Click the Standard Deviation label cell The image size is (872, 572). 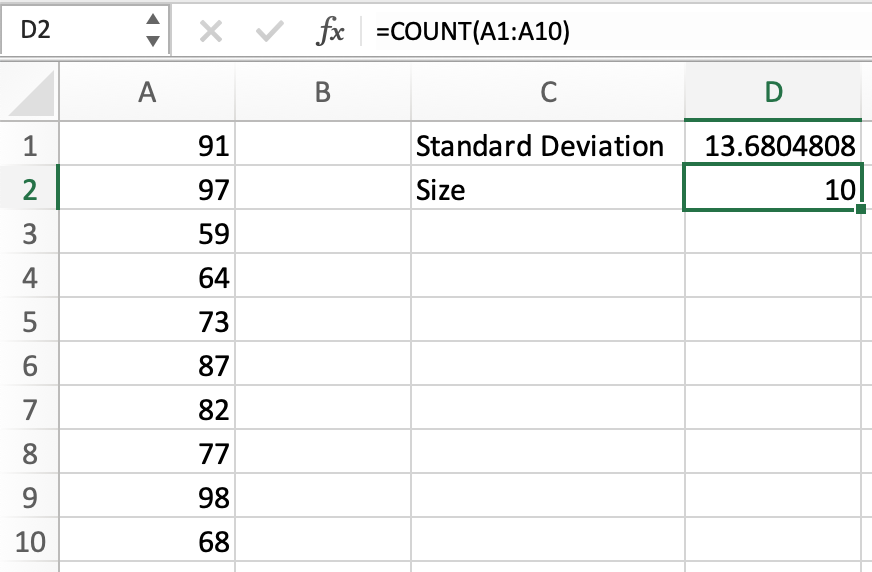point(540,146)
